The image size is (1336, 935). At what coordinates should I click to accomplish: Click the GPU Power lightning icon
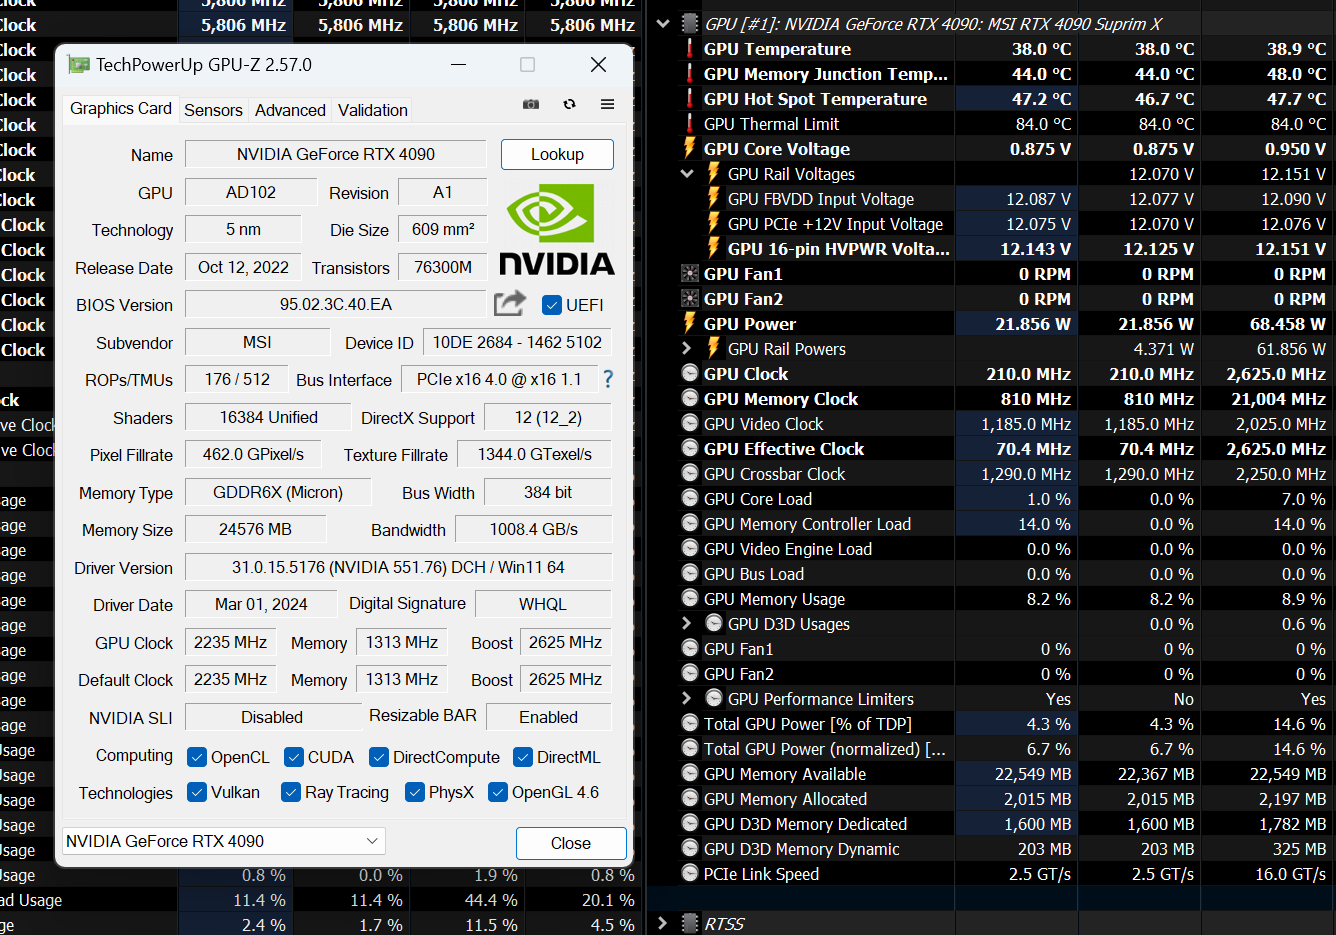pos(689,324)
